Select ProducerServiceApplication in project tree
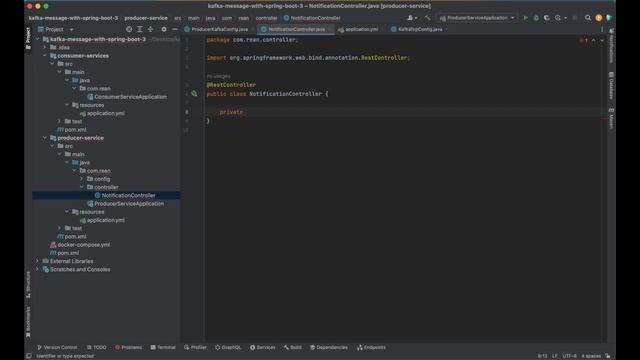640x360 pixels. point(129,204)
